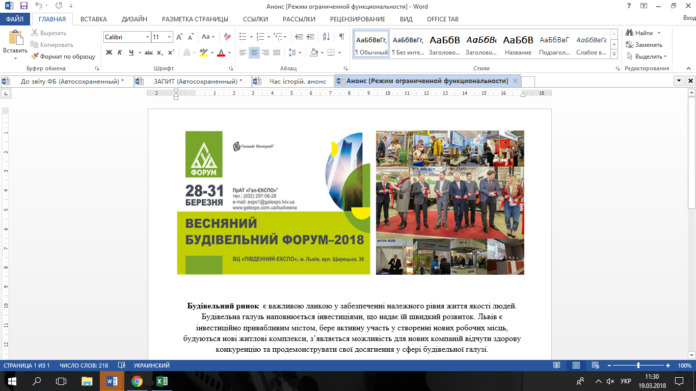The image size is (696, 391).
Task: Open Выделить selection menu
Action: pos(646,56)
